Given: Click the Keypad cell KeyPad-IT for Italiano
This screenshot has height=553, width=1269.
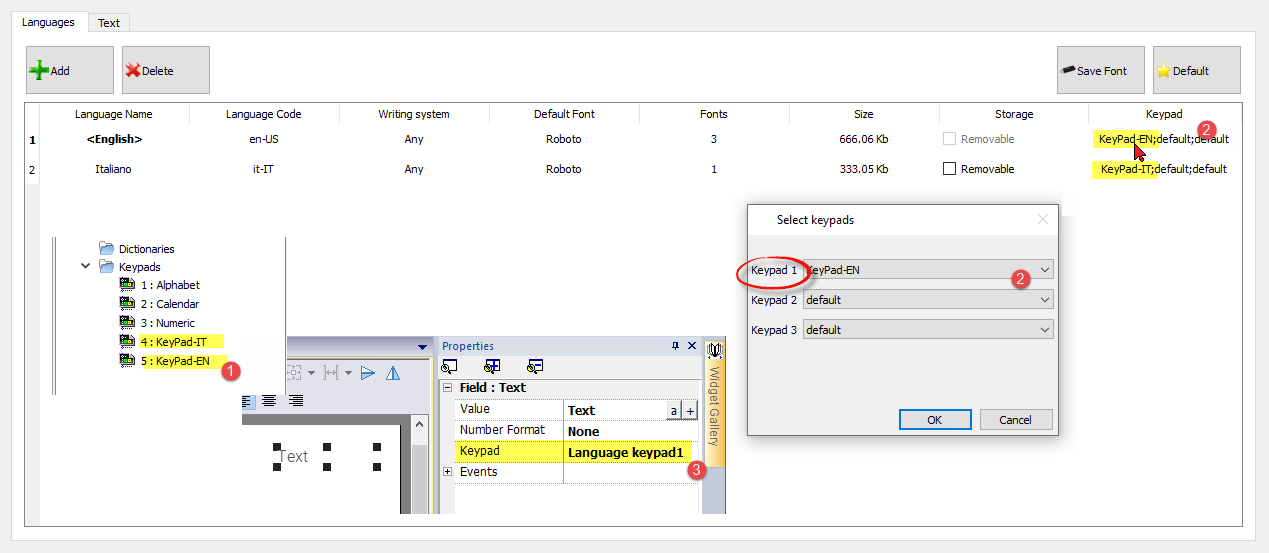Looking at the screenshot, I should [1163, 169].
